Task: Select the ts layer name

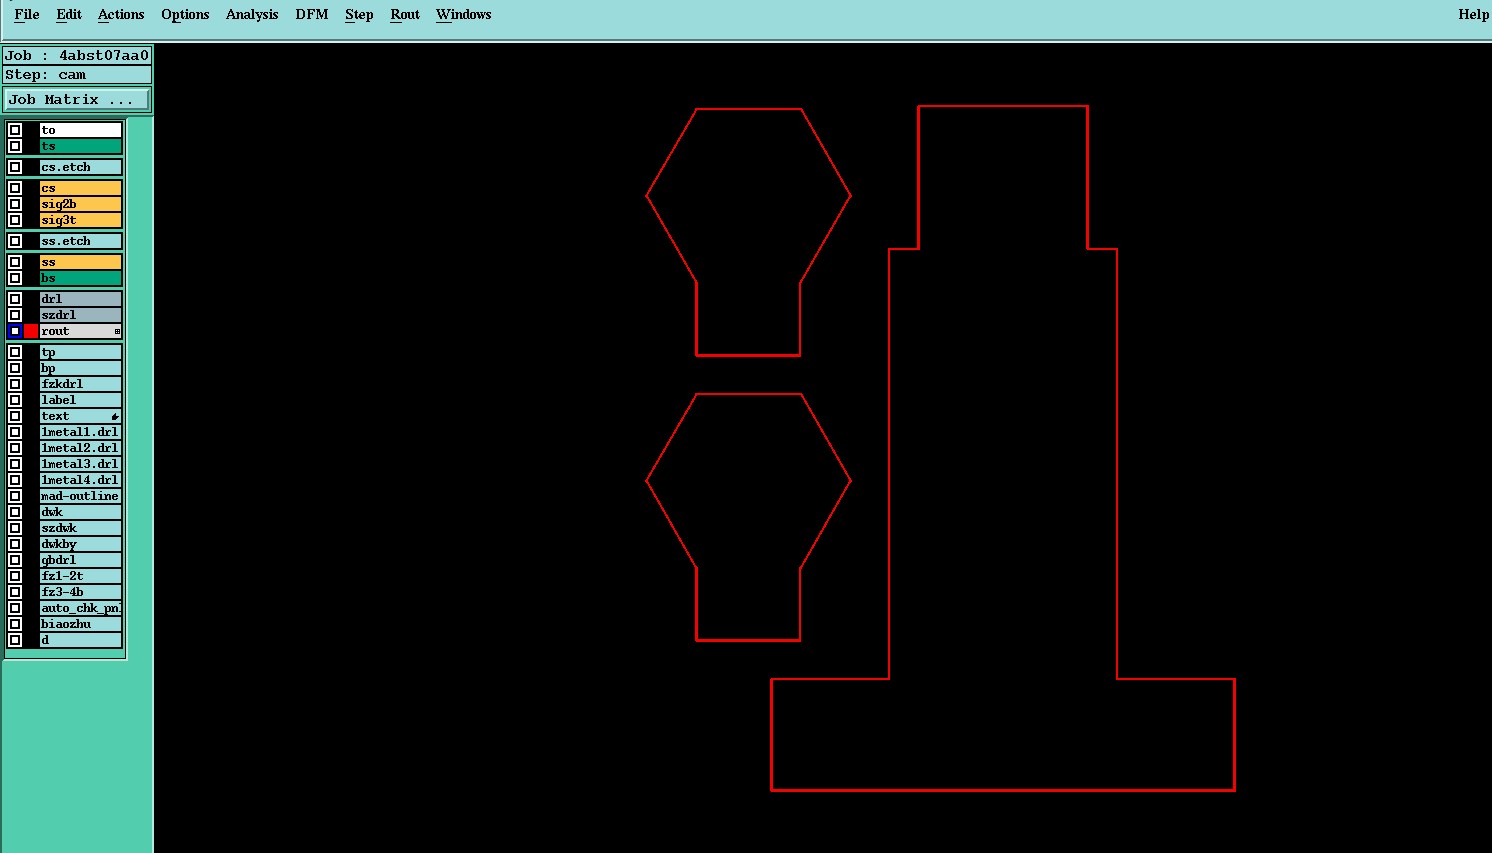Action: pyautogui.click(x=80, y=146)
